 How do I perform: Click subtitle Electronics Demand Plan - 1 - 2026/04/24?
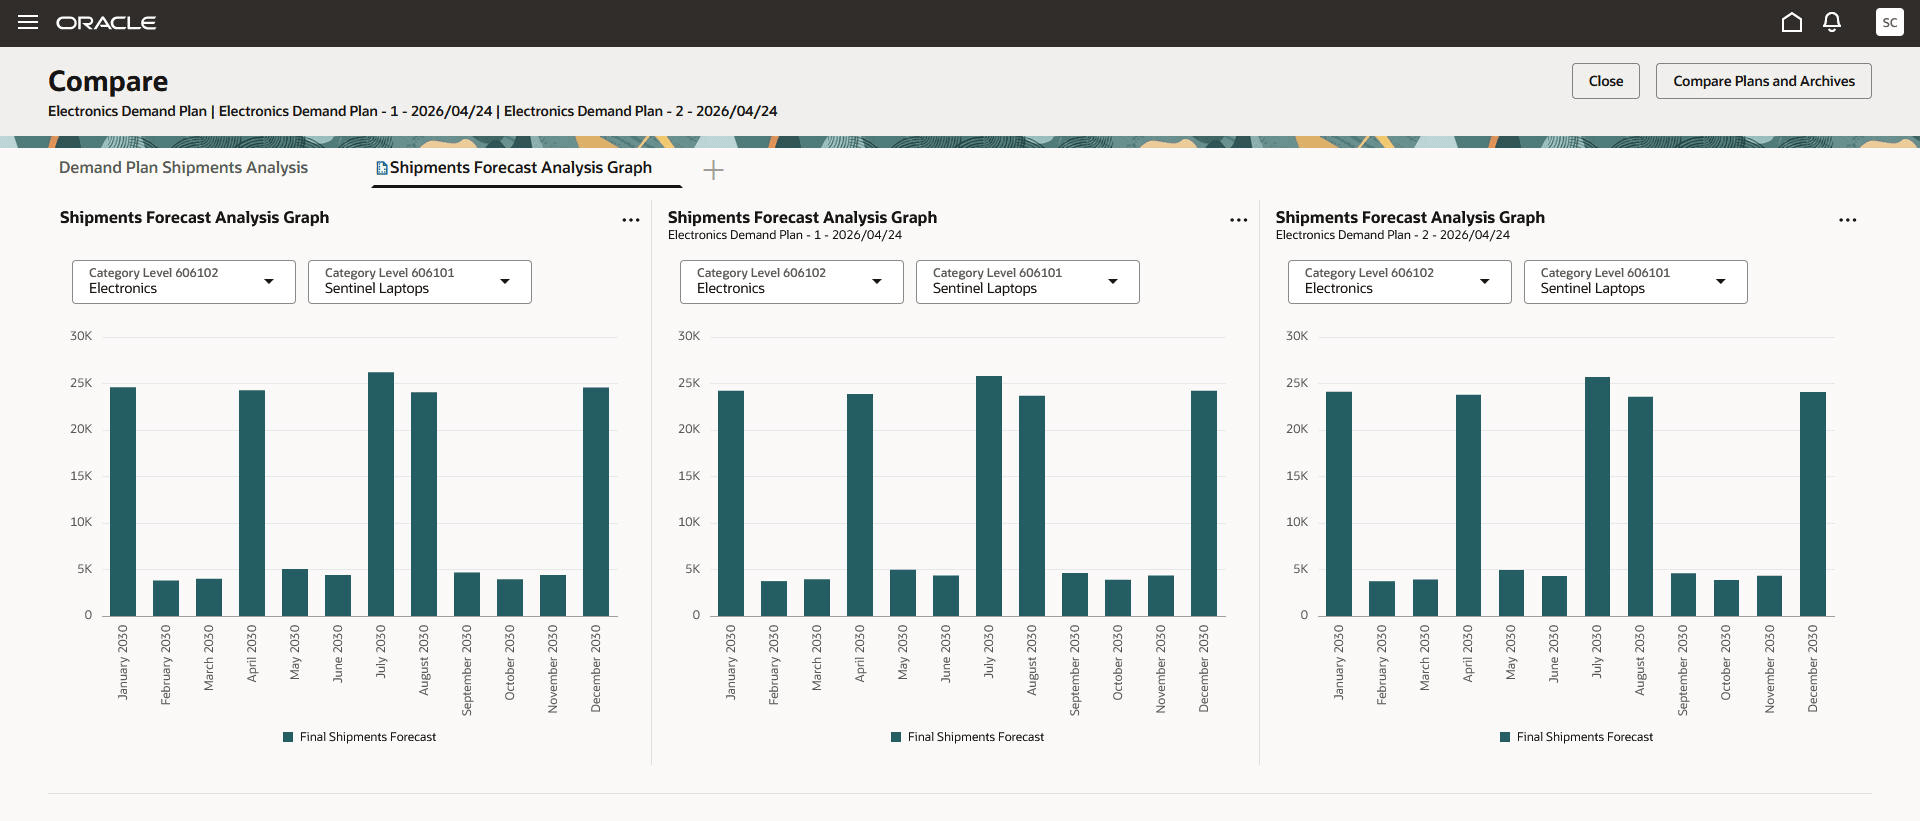click(785, 235)
